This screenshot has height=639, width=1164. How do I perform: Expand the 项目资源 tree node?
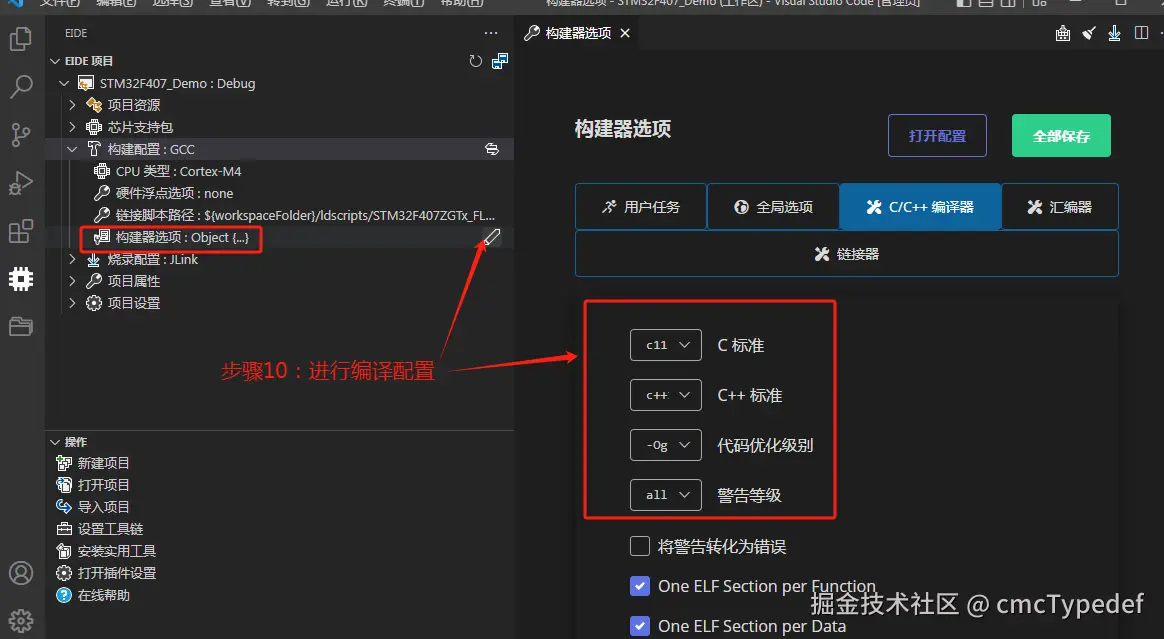[72, 105]
